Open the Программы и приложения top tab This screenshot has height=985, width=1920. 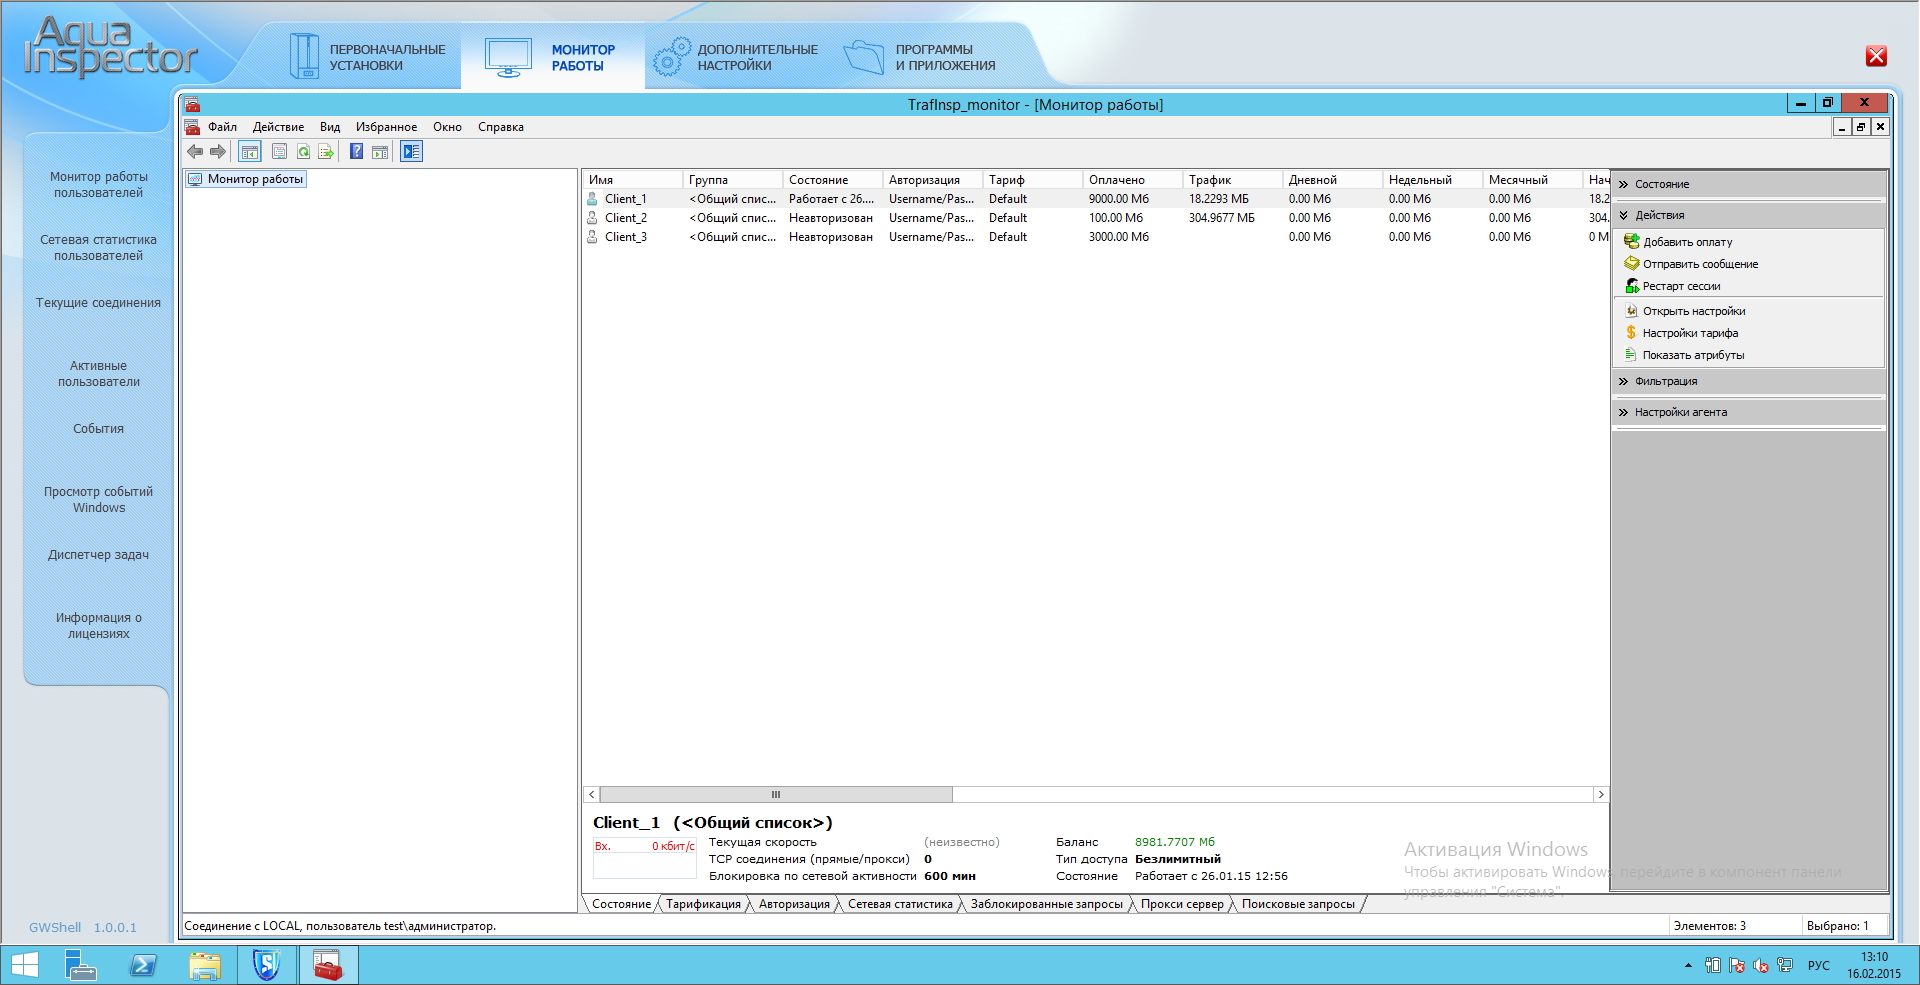point(920,57)
